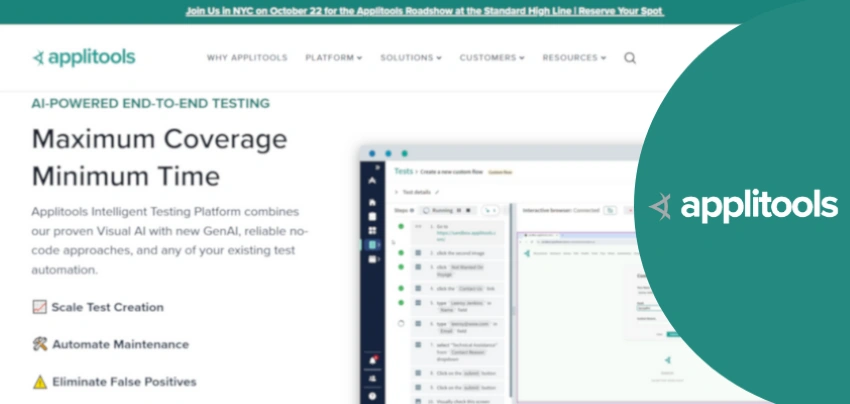Image resolution: width=850 pixels, height=404 pixels.
Task: Open help with the question mark icon
Action: click(372, 396)
